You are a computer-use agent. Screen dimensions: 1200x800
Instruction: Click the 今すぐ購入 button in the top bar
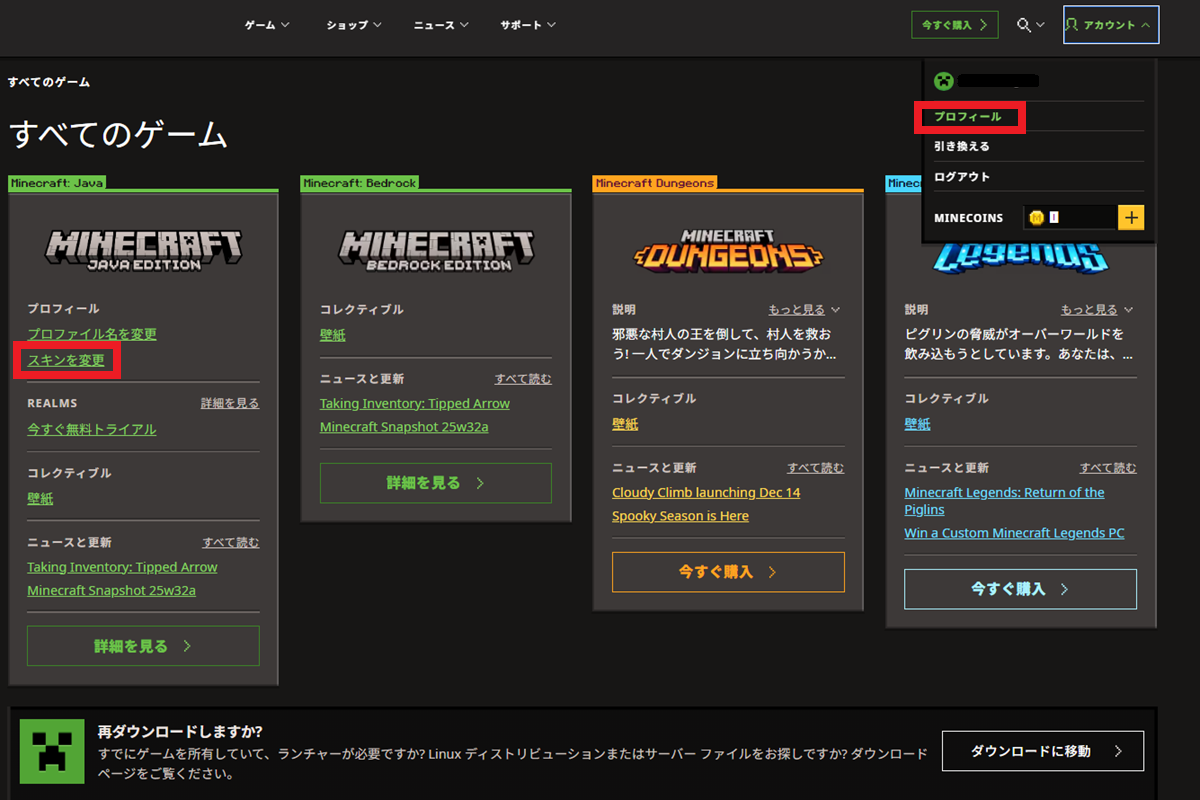[x=955, y=25]
